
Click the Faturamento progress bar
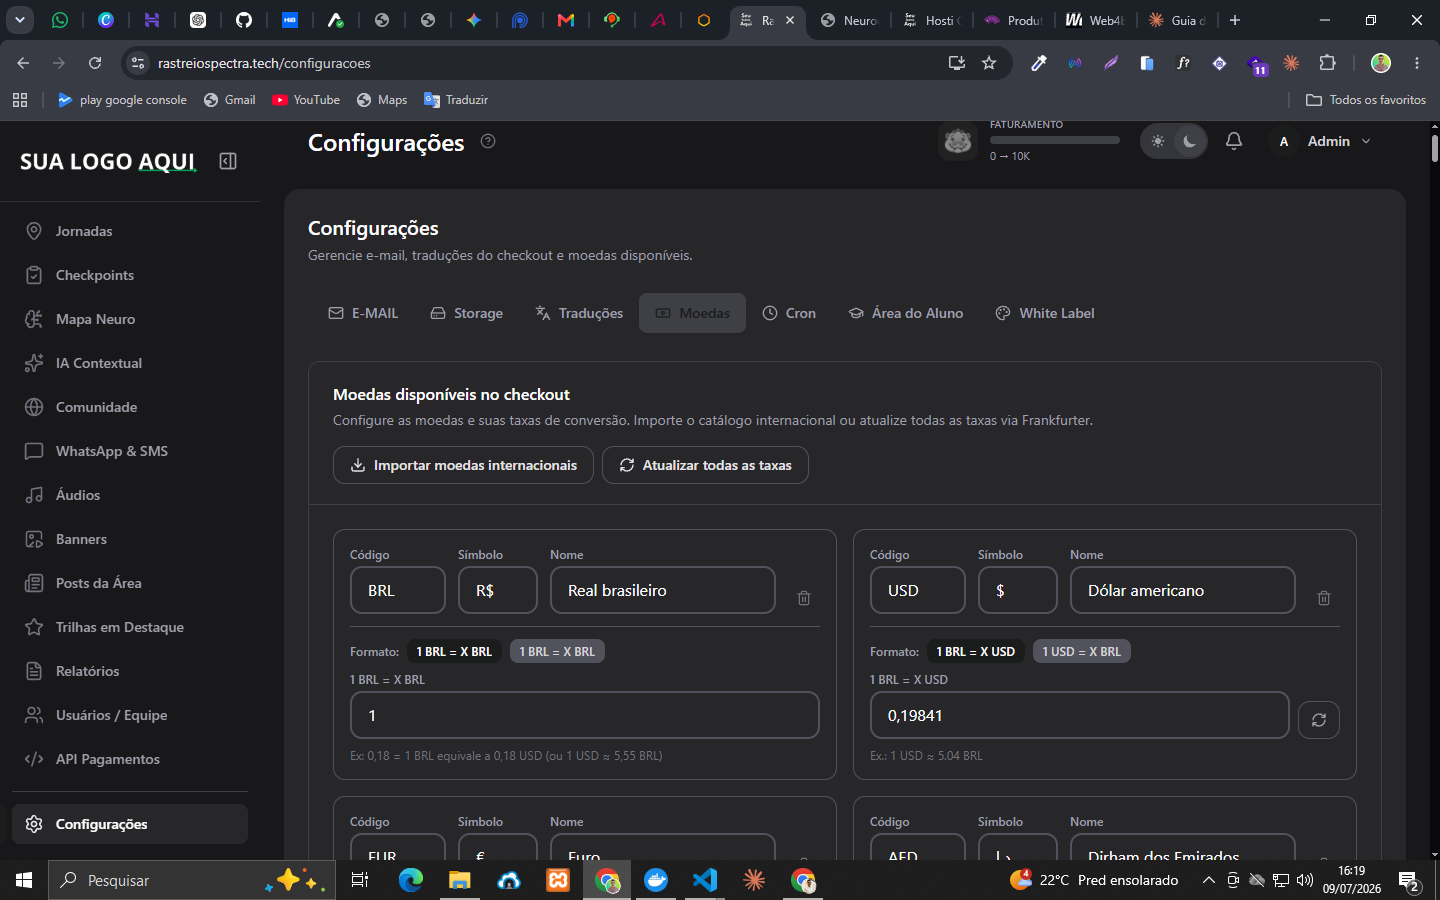coord(1054,140)
